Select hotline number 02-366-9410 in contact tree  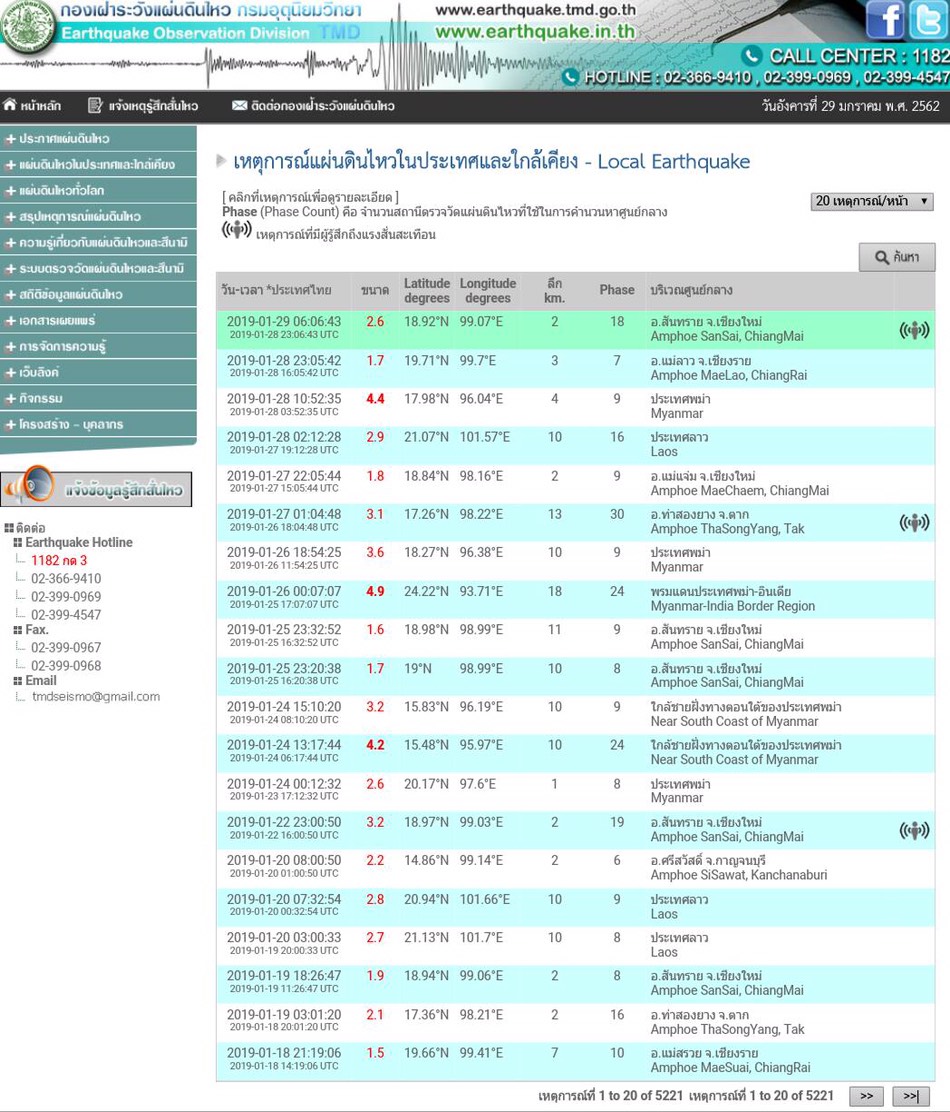click(x=66, y=579)
